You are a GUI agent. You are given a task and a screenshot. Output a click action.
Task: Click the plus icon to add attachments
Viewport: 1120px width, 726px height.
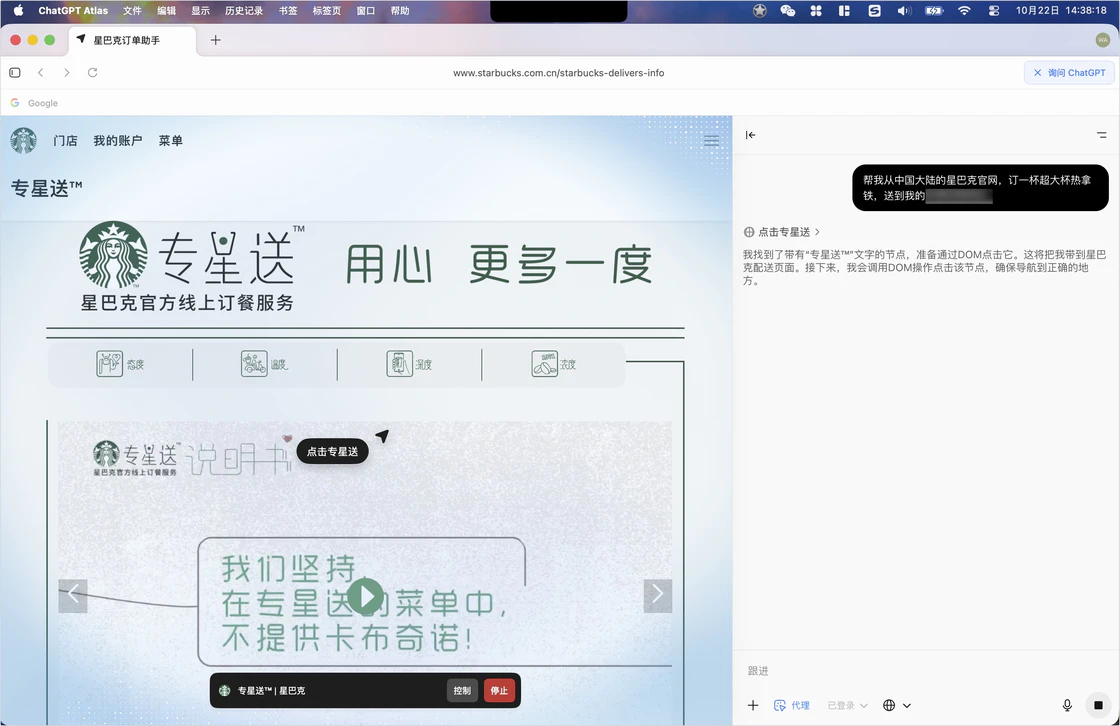(753, 705)
